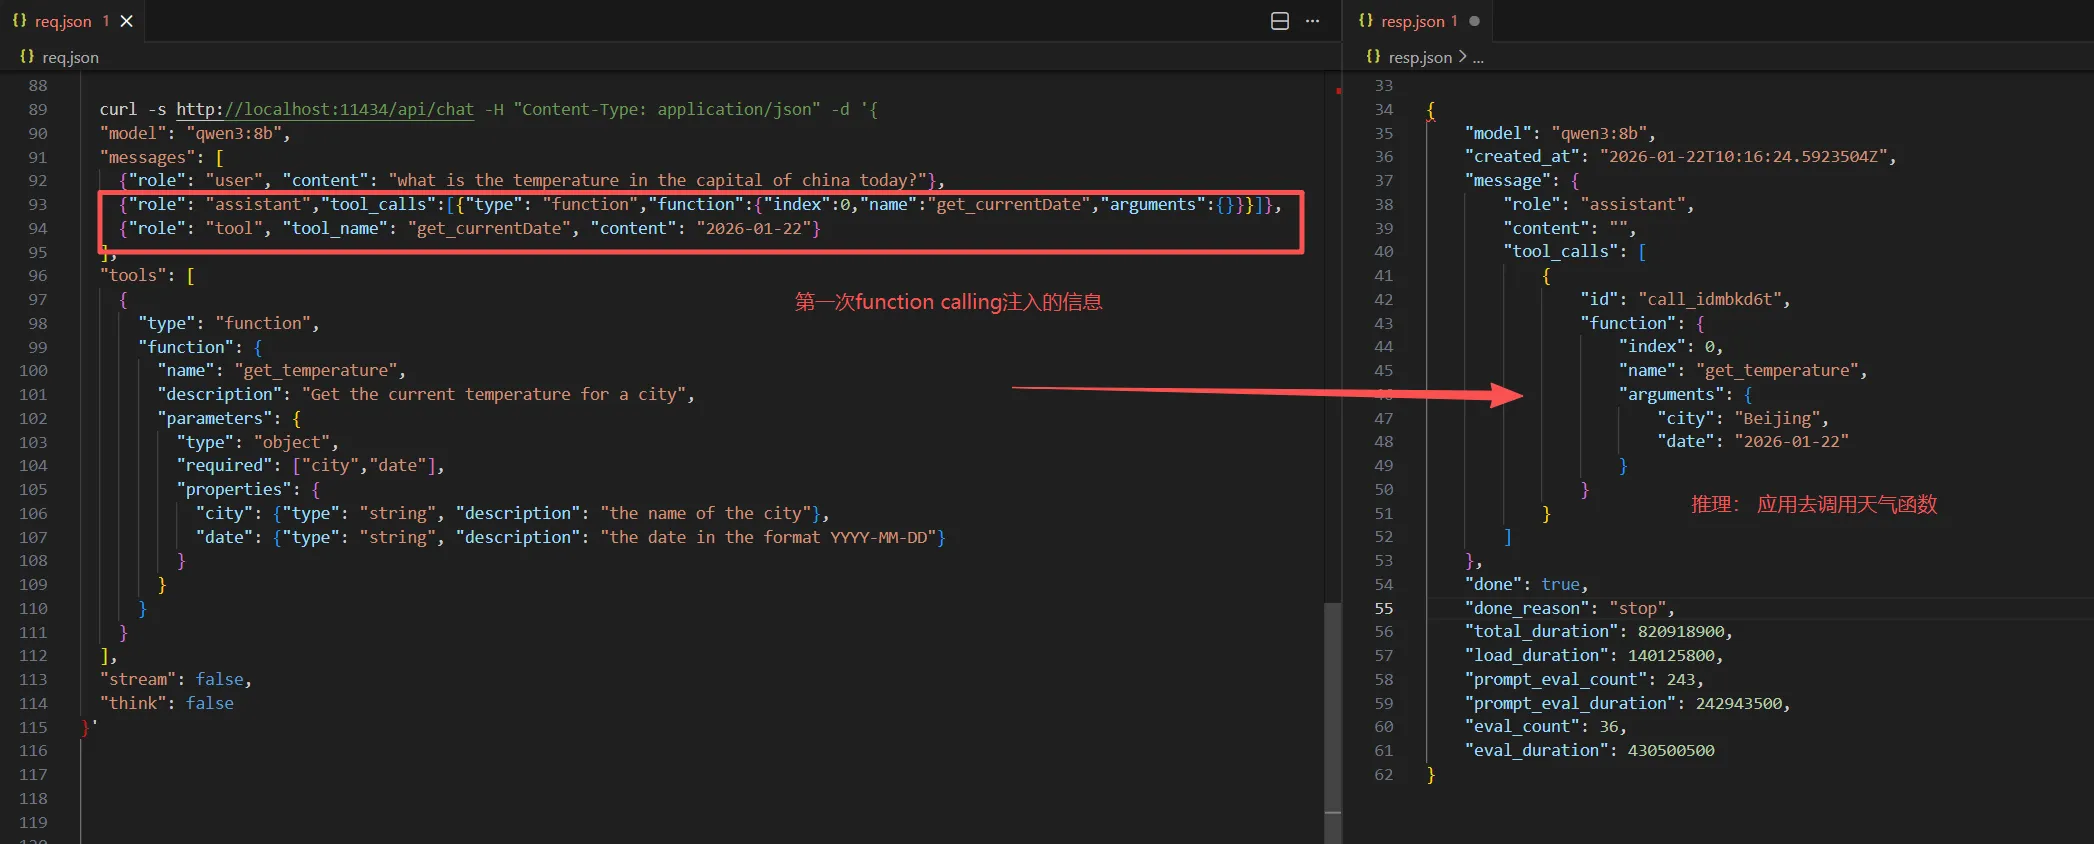Click "Beijing" city value in resp.json
Image resolution: width=2094 pixels, height=844 pixels.
click(x=1777, y=418)
